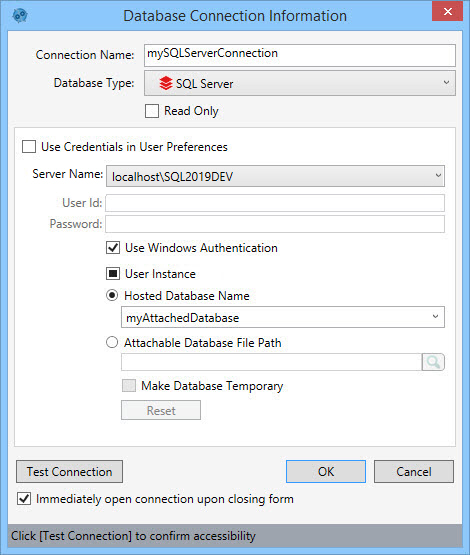Close the Database Connection Information dialog
The image size is (470, 555).
pos(447,11)
